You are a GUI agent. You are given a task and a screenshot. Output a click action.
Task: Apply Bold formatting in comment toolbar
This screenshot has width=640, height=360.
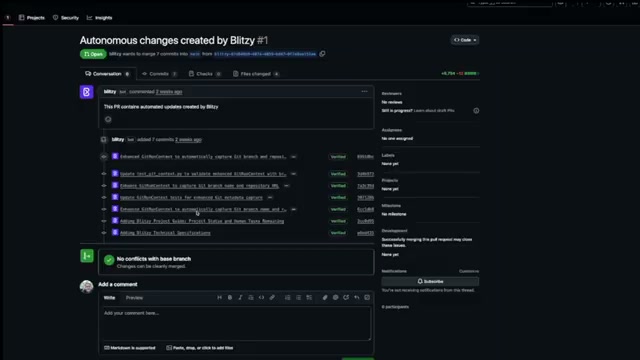point(230,298)
